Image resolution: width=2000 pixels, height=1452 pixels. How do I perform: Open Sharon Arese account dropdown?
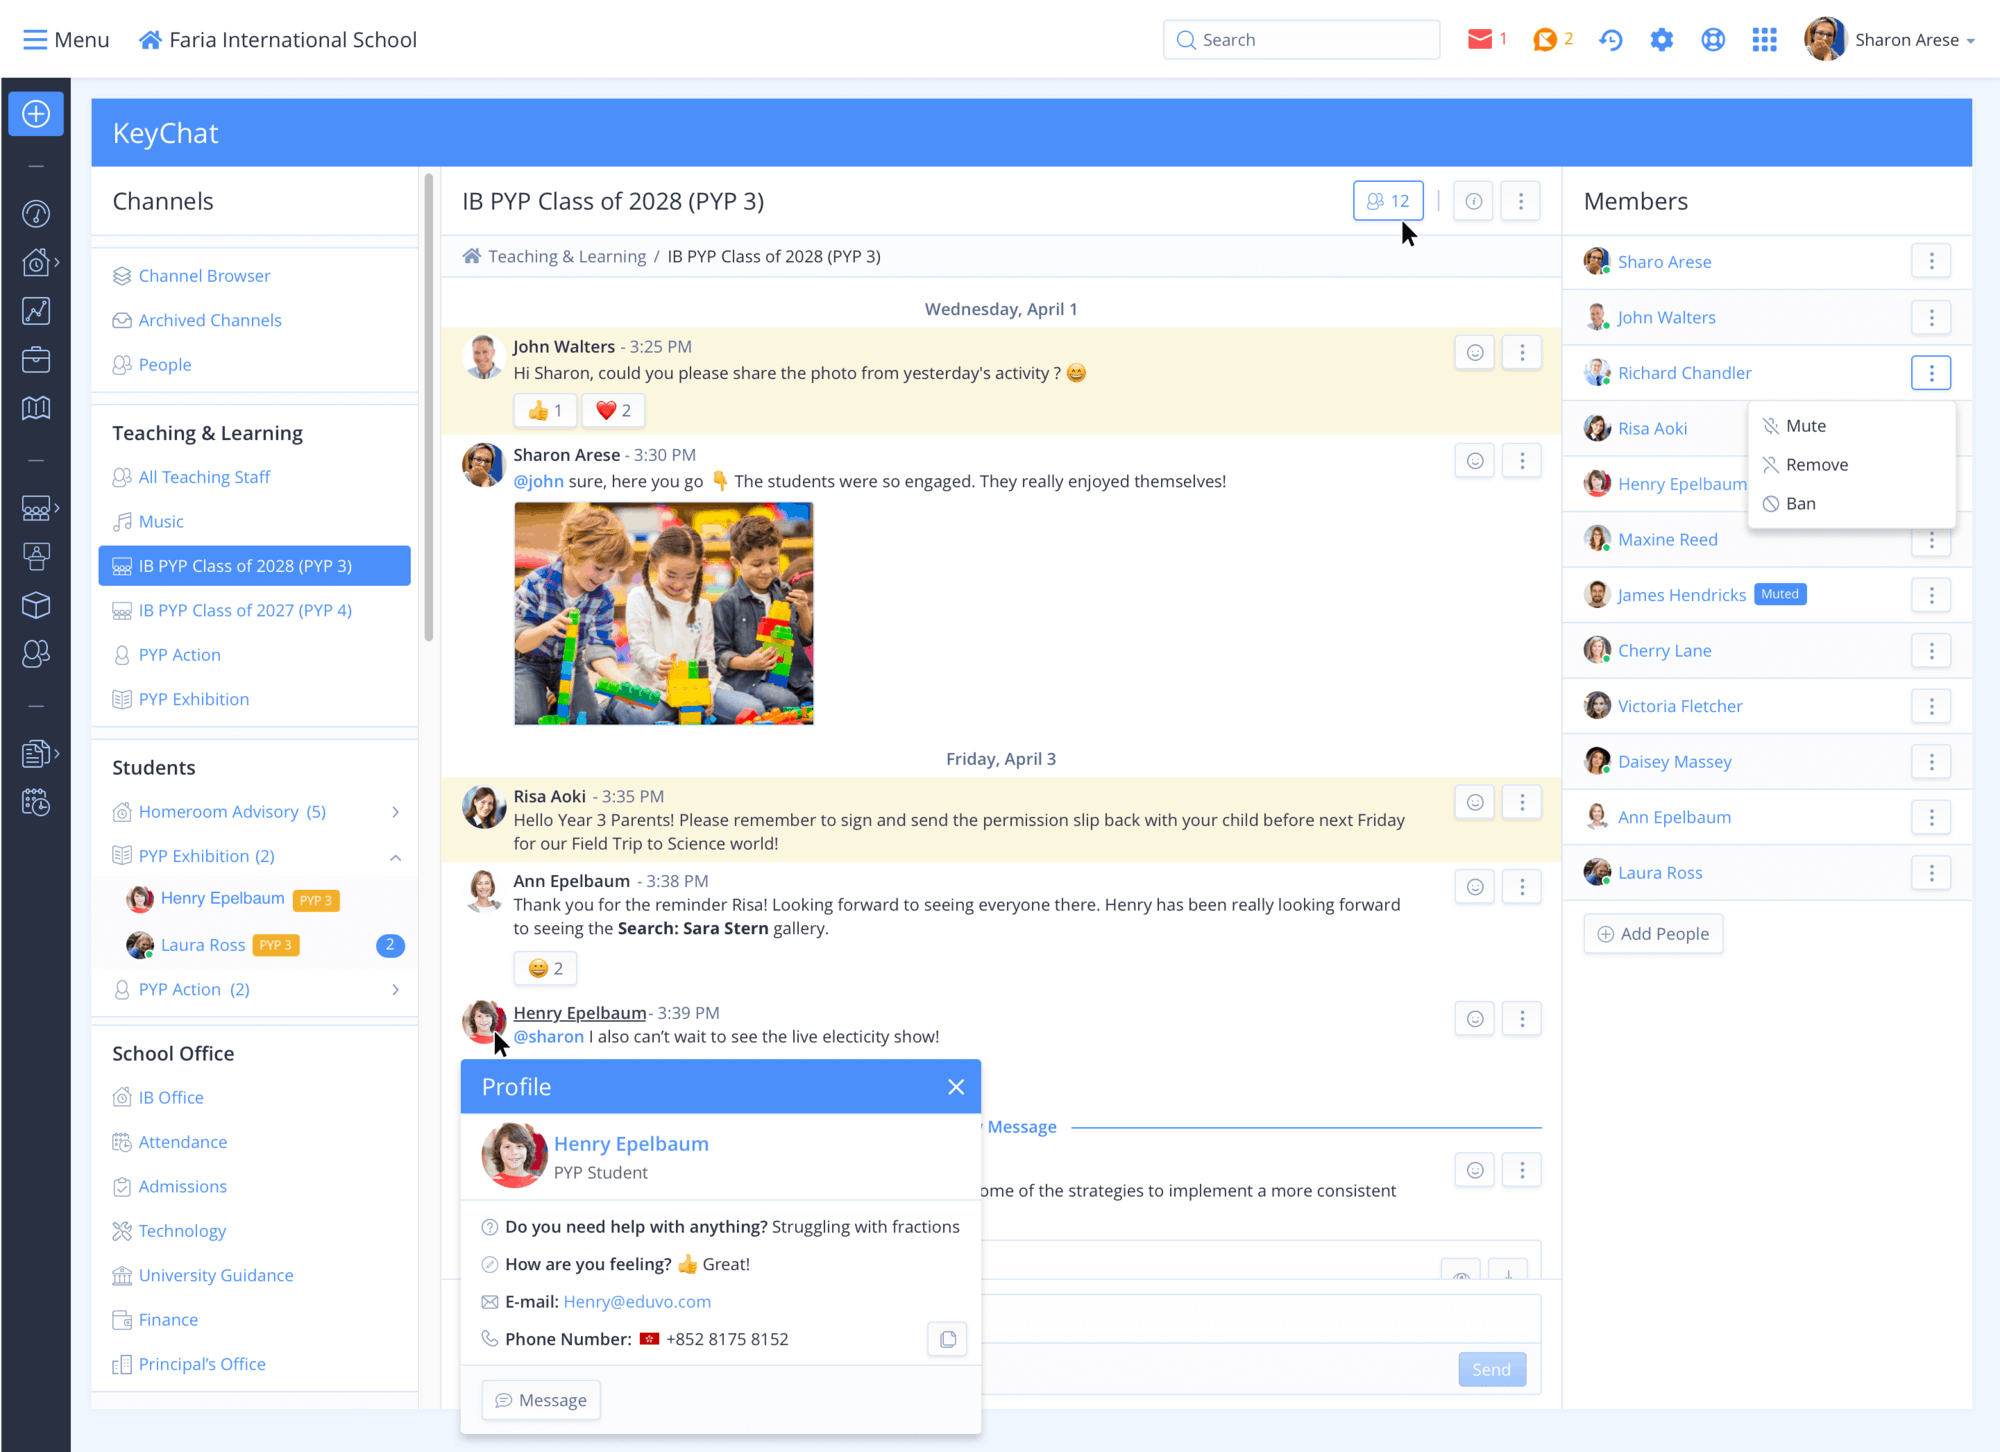point(1890,40)
